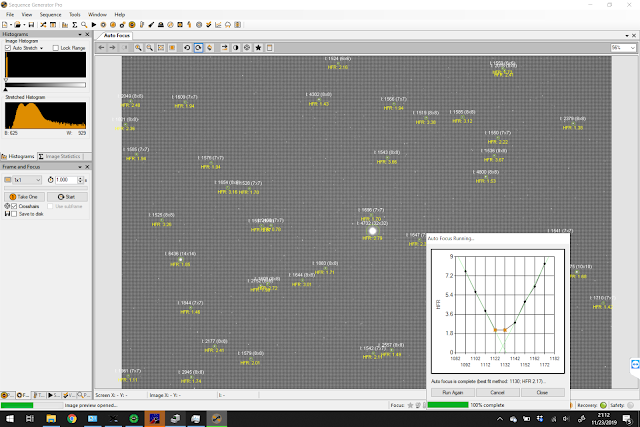
Task: Rotate image counterclockwise with the left rotate icon
Action: pyautogui.click(x=187, y=48)
